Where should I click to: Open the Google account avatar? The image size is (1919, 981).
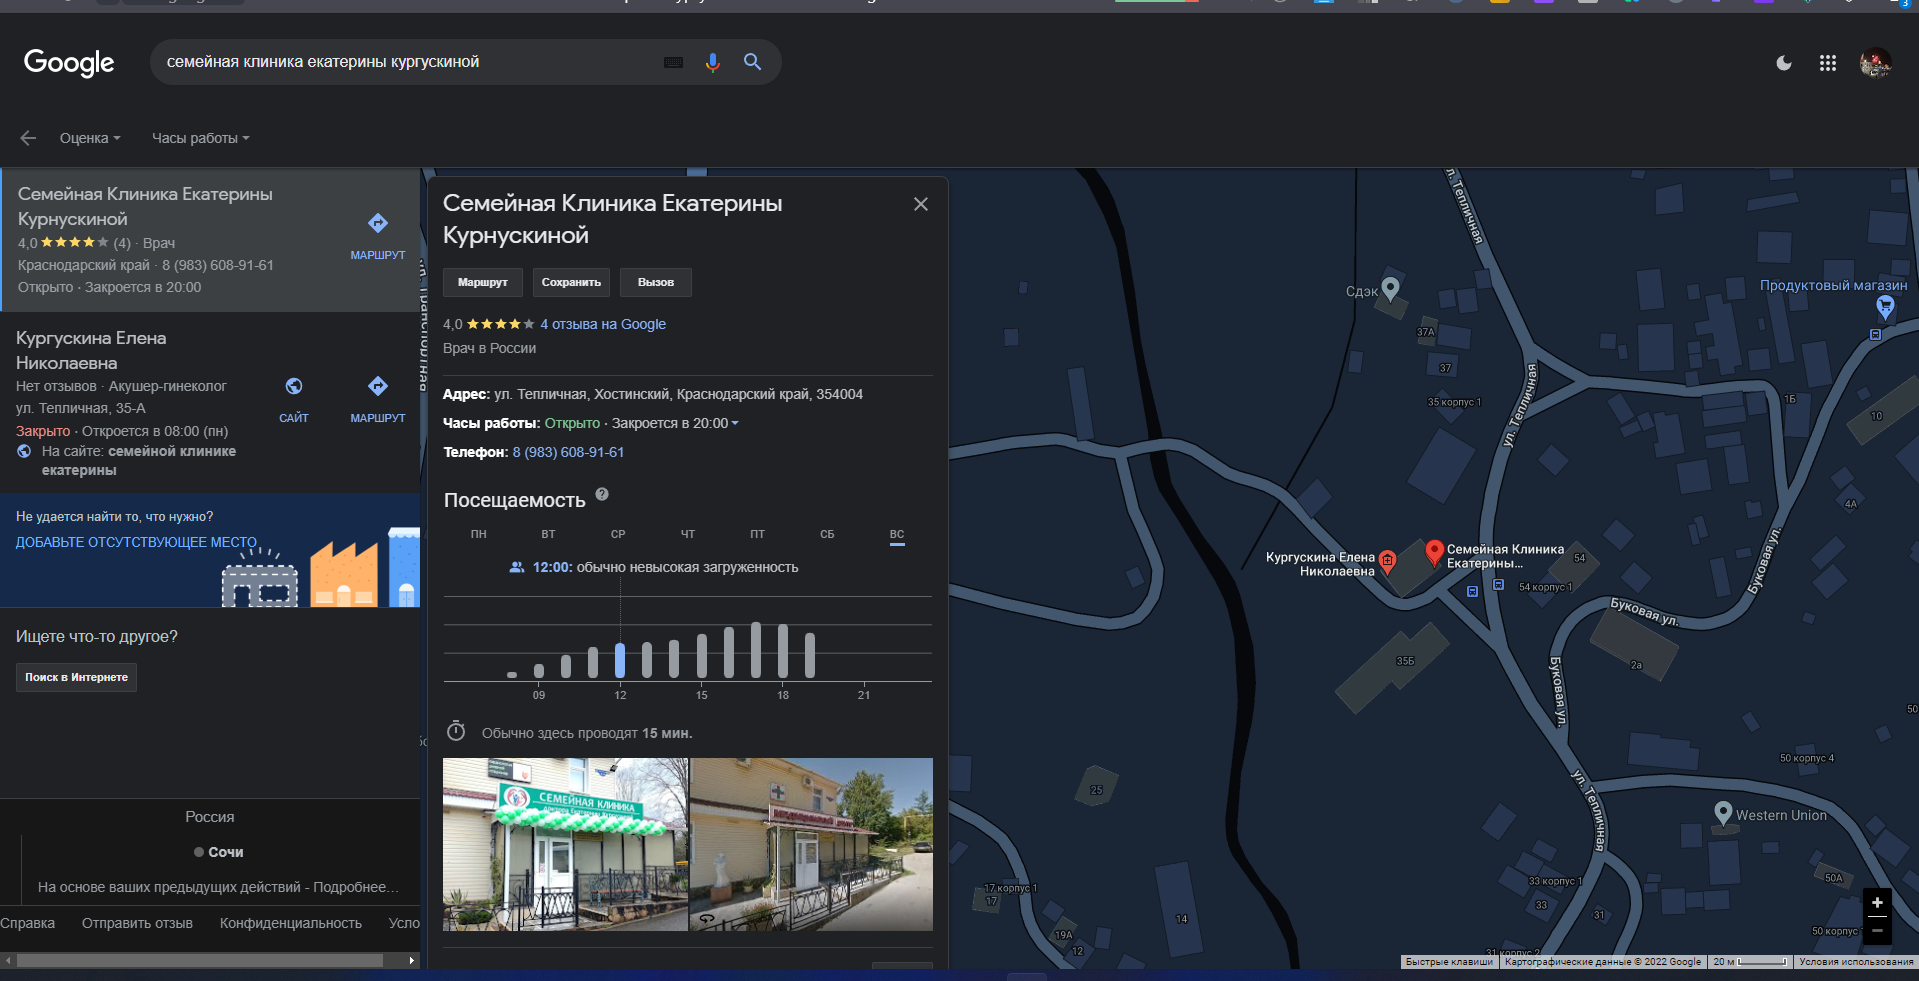tap(1876, 63)
